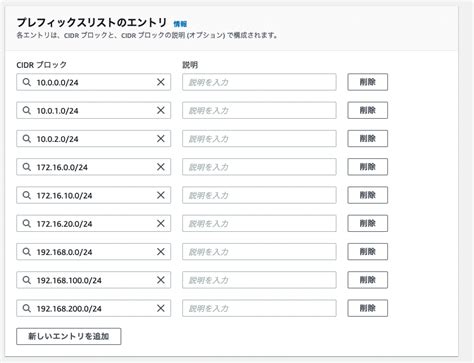The height and width of the screenshot is (363, 474).
Task: Delete the 172.16.10.0/24 entry row
Action: pyautogui.click(x=368, y=195)
